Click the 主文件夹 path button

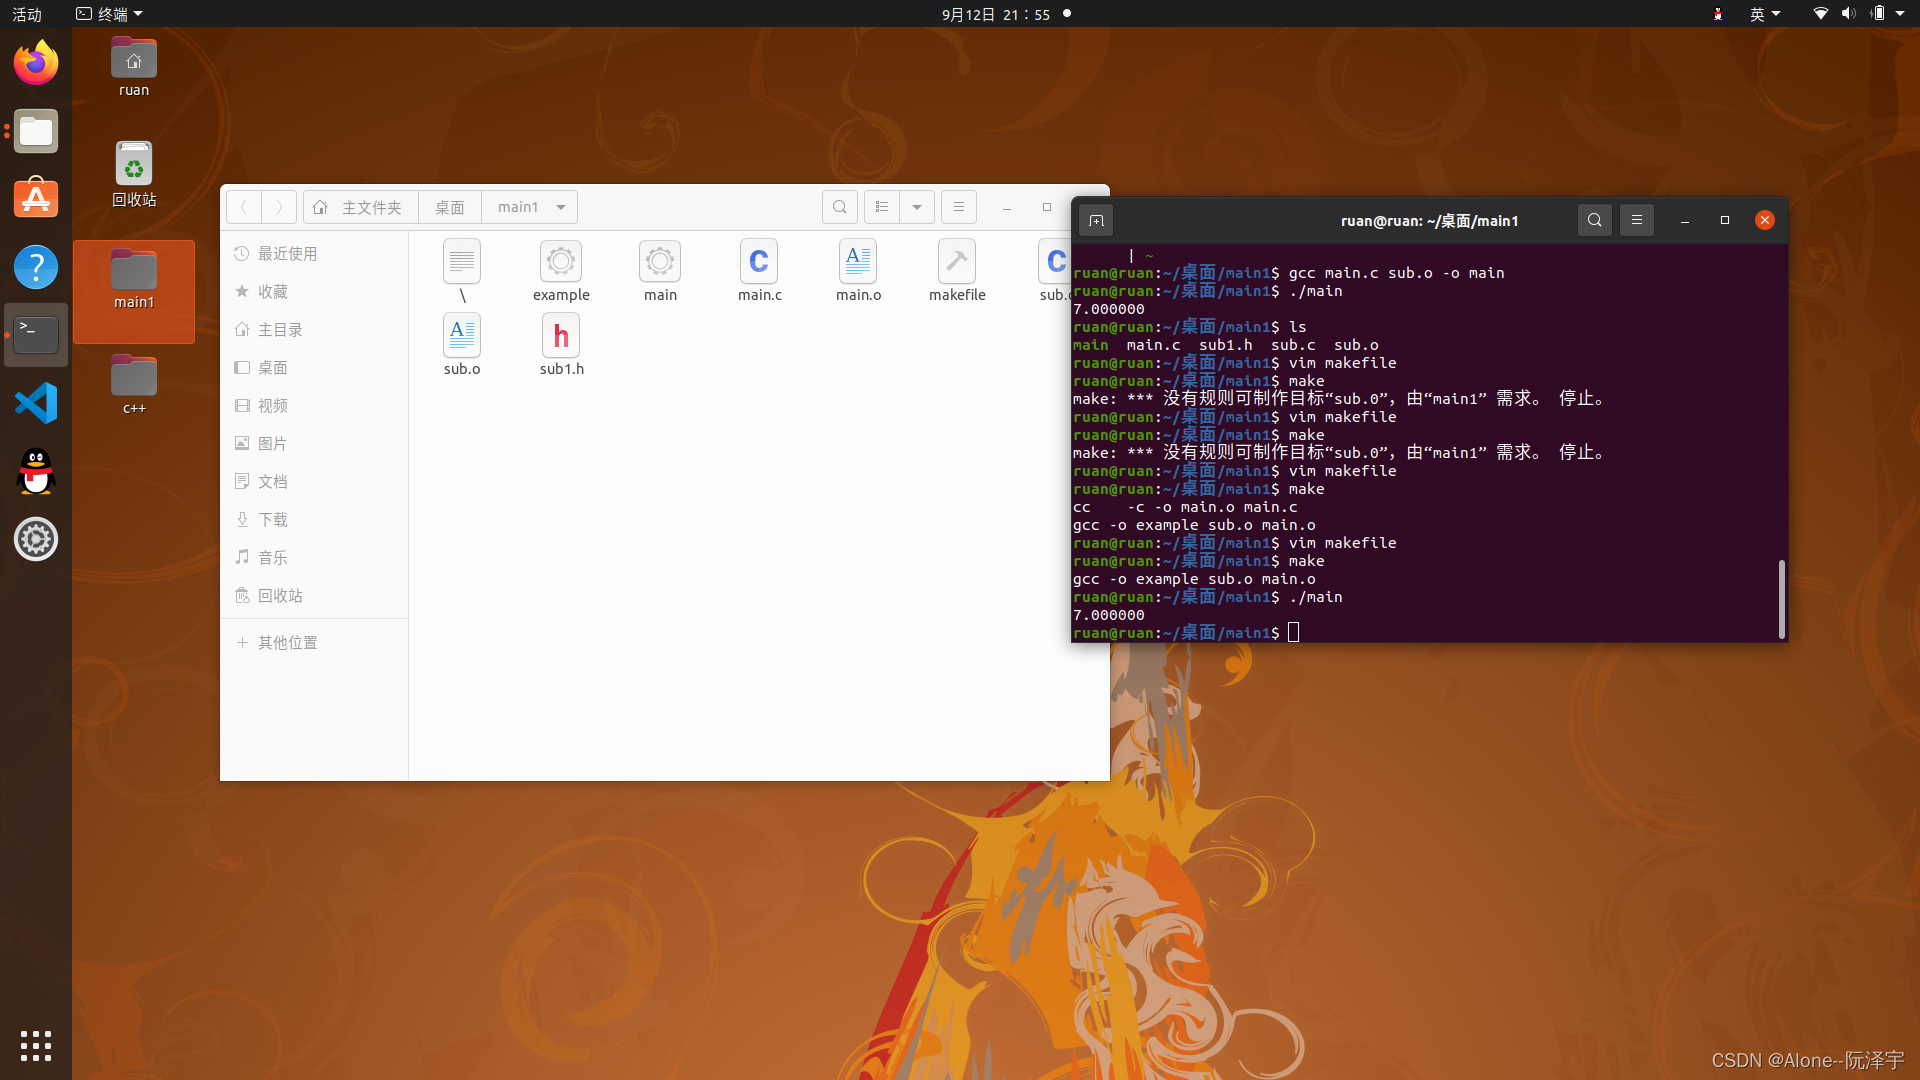(360, 207)
